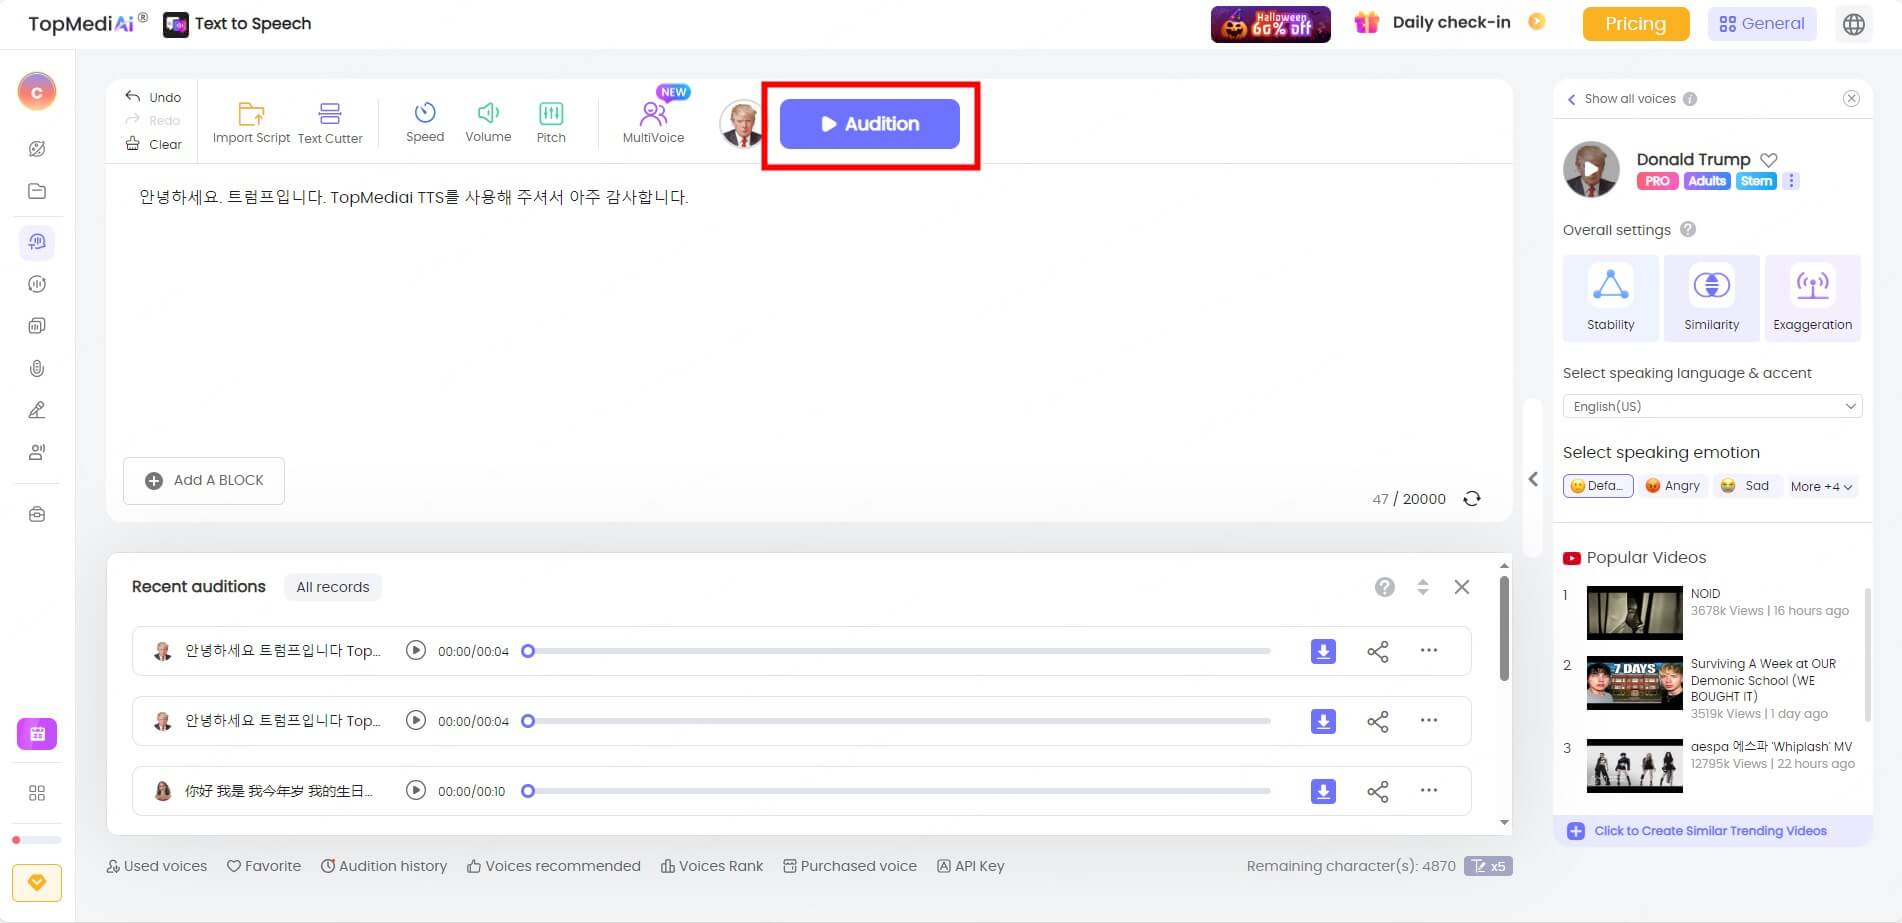Favorite the Donald Trump voice
The image size is (1902, 923).
[x=1769, y=159]
